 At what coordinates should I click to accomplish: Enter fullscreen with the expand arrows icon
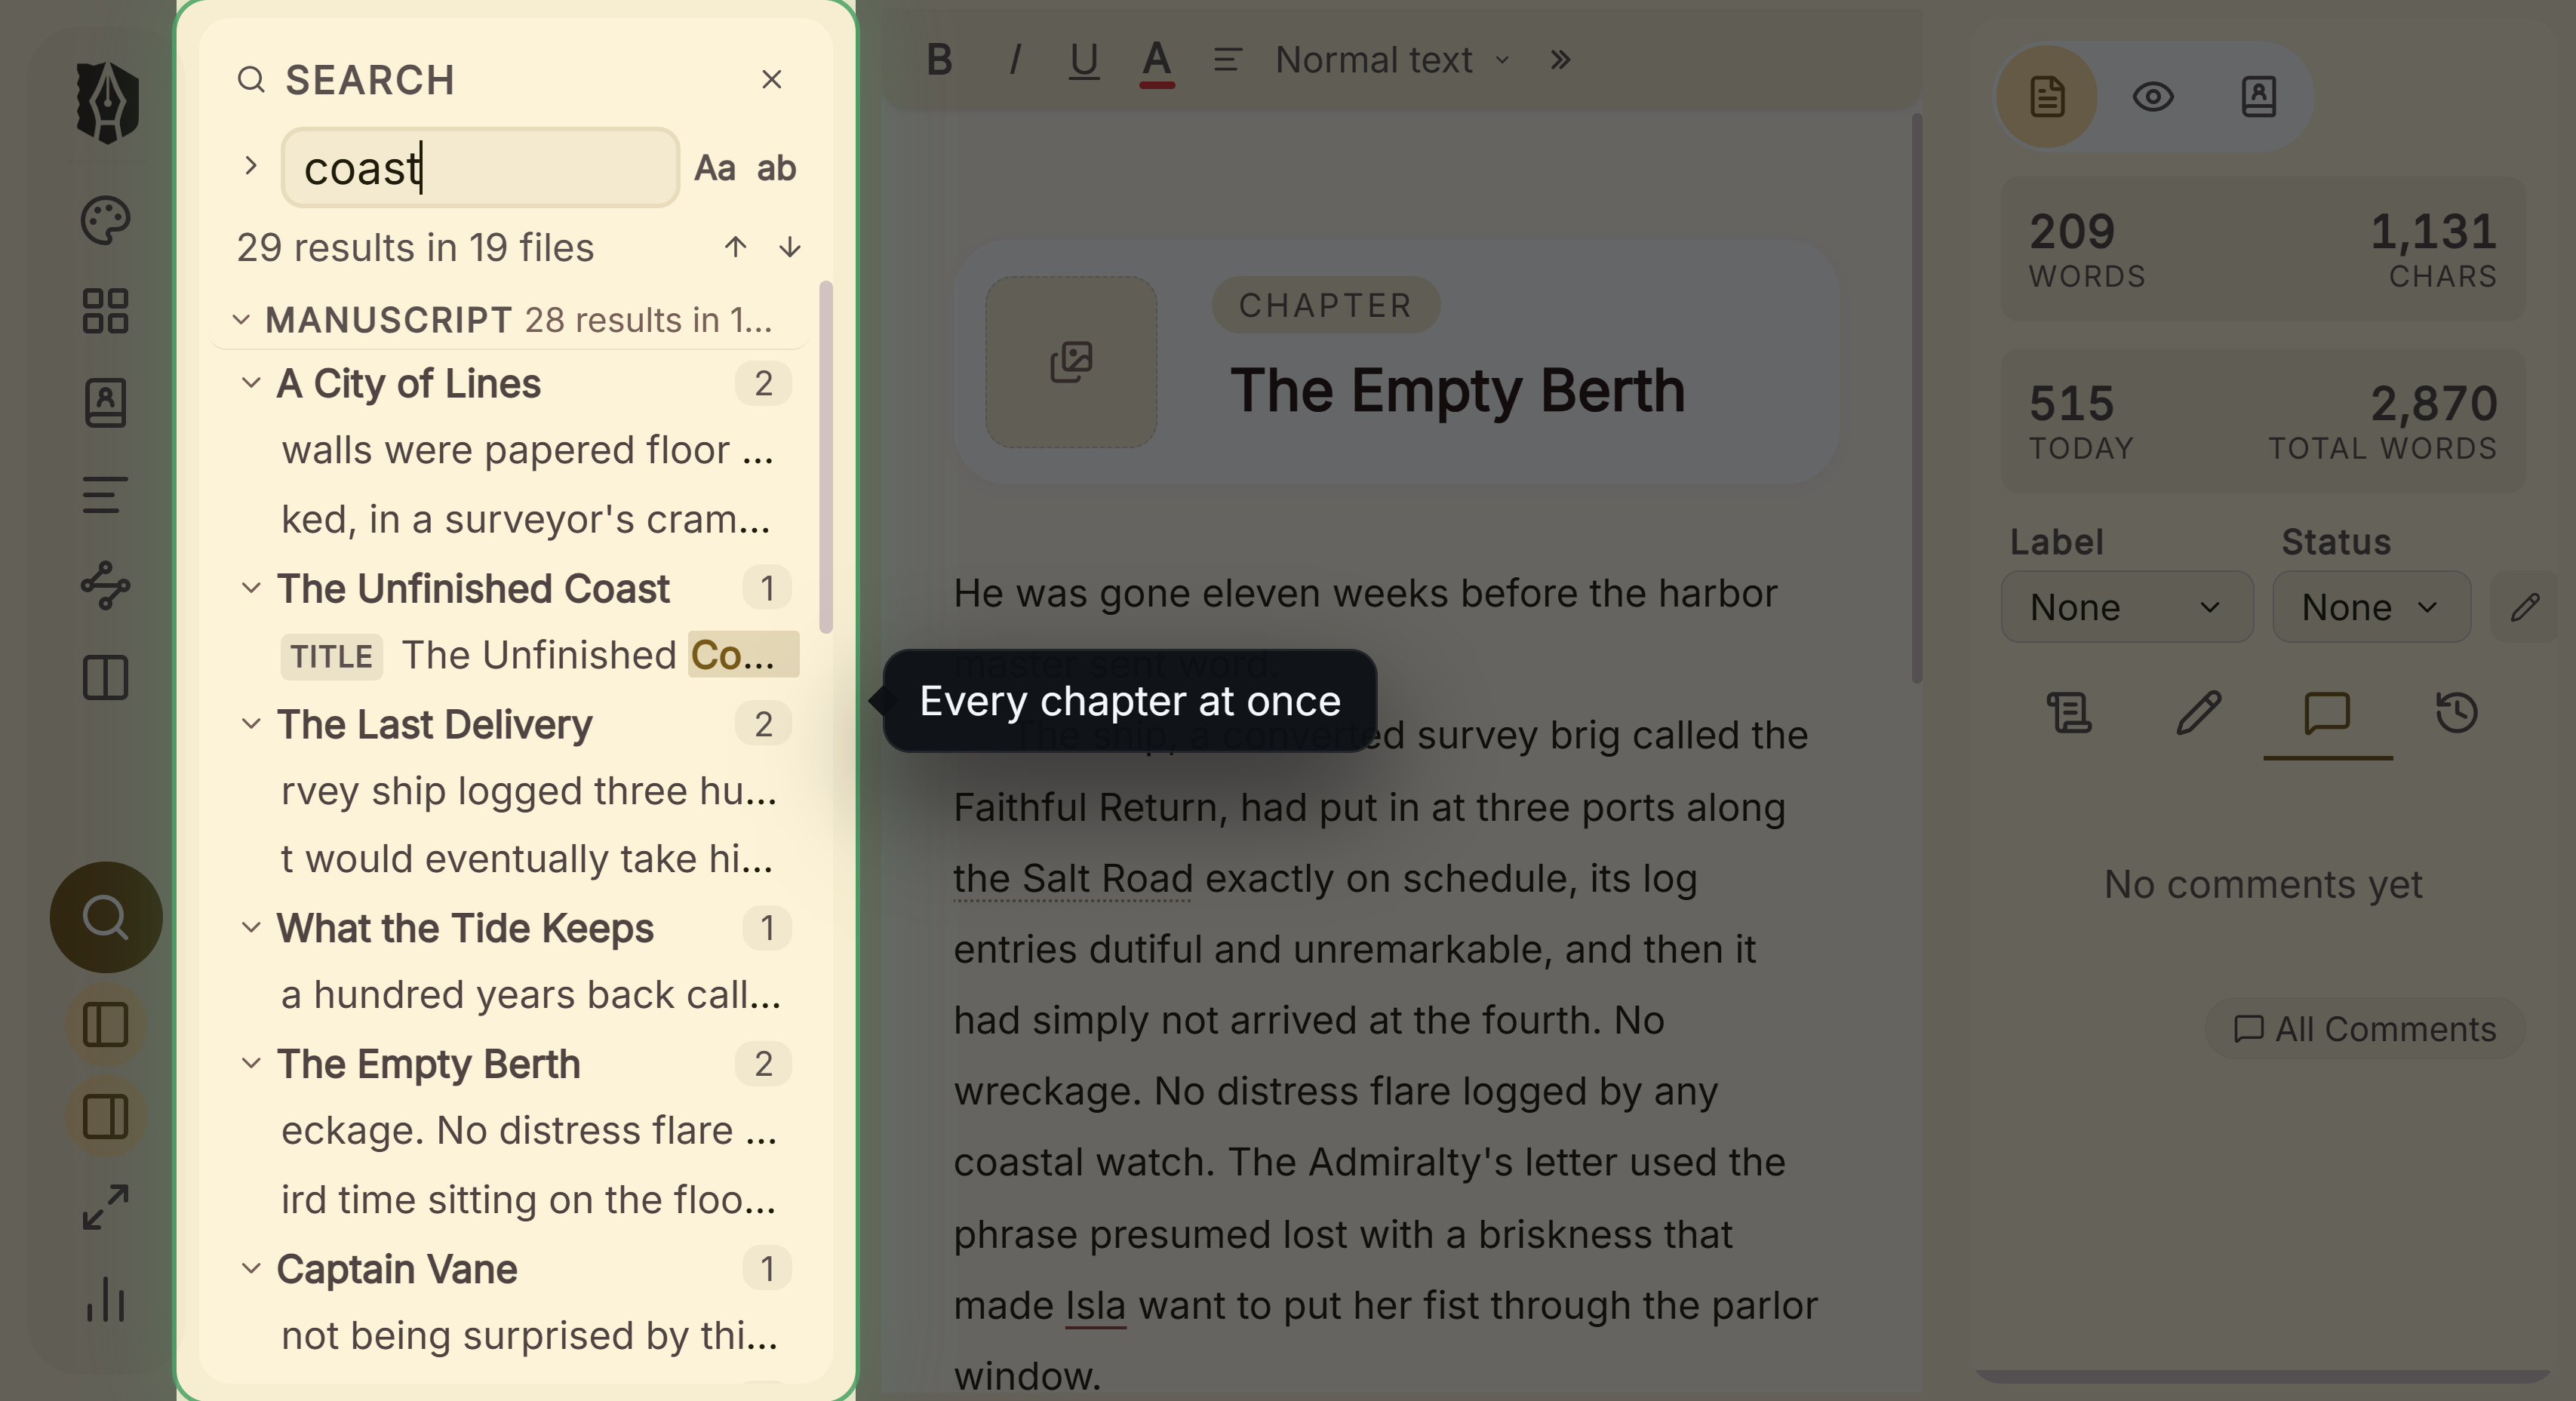point(105,1208)
